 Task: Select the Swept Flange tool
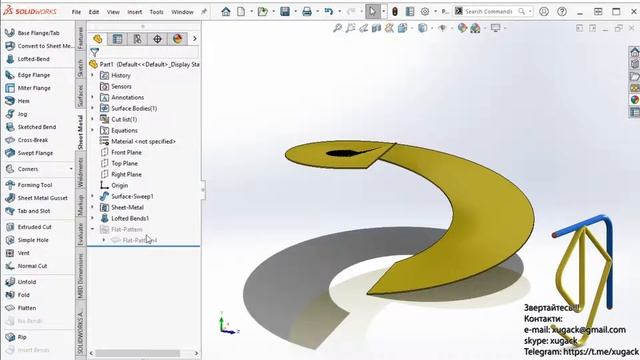[29, 153]
